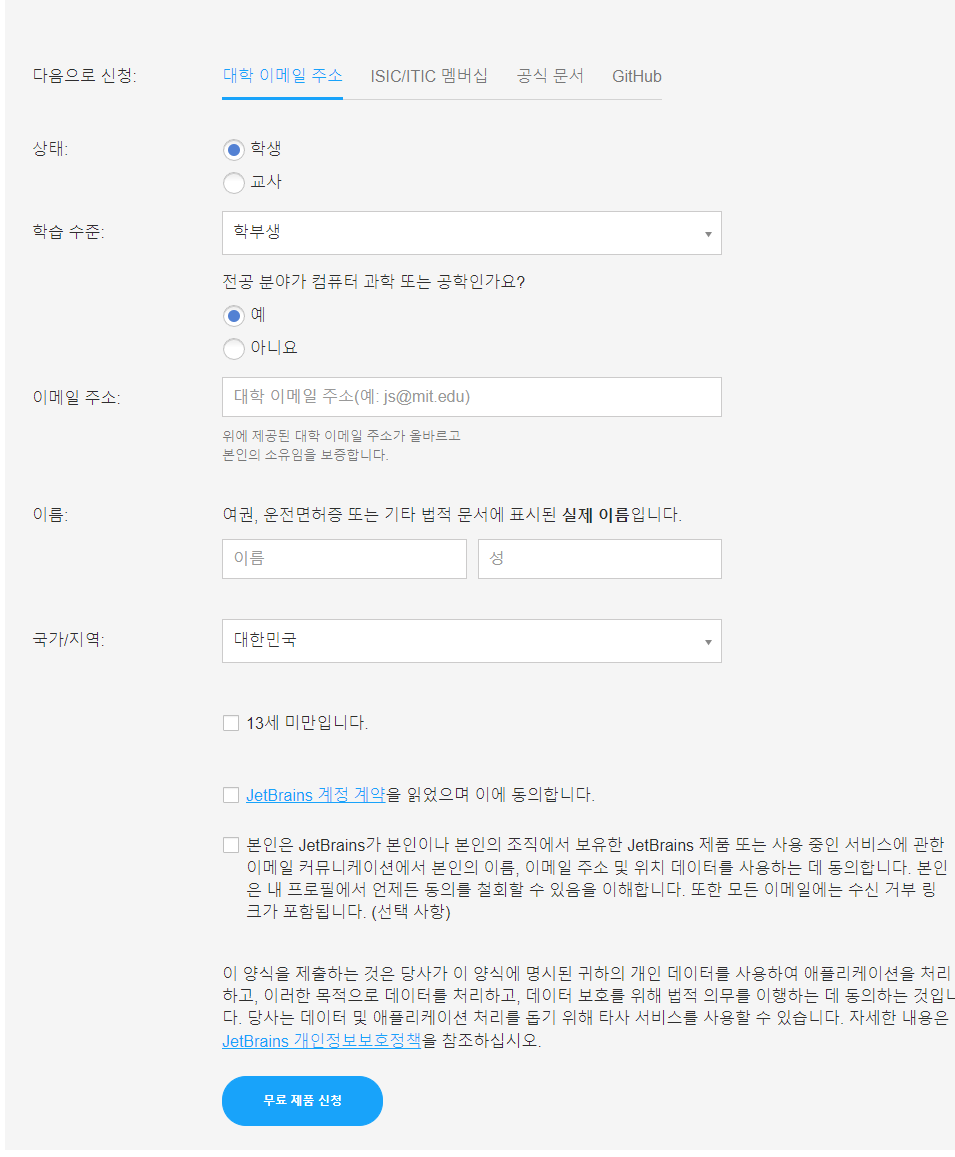The height and width of the screenshot is (1157, 955).
Task: Select 예 for computer science major
Action: click(234, 316)
